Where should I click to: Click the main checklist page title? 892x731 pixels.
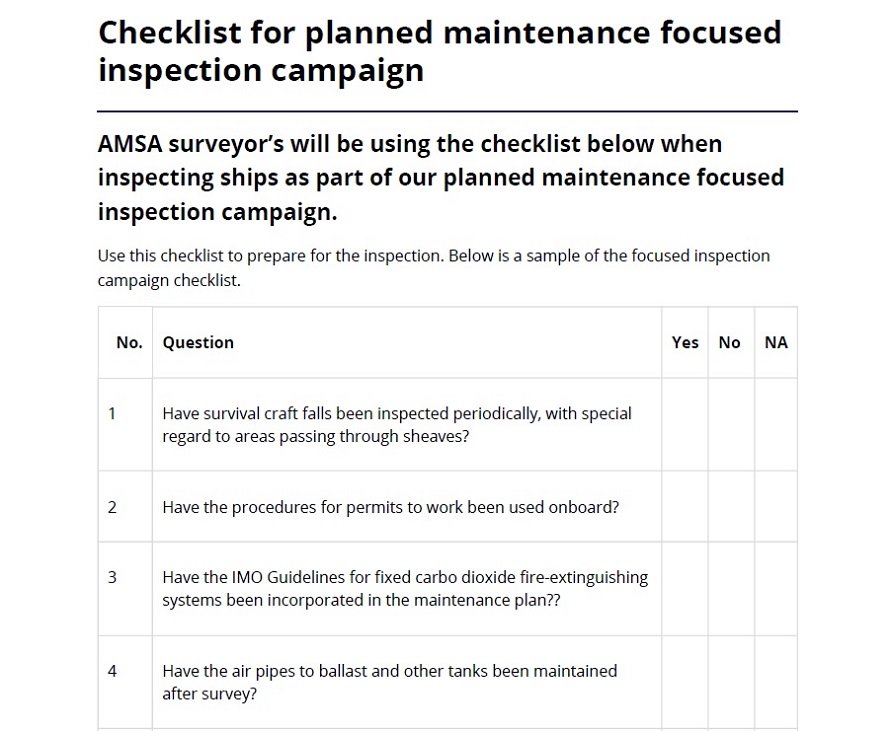[x=439, y=51]
